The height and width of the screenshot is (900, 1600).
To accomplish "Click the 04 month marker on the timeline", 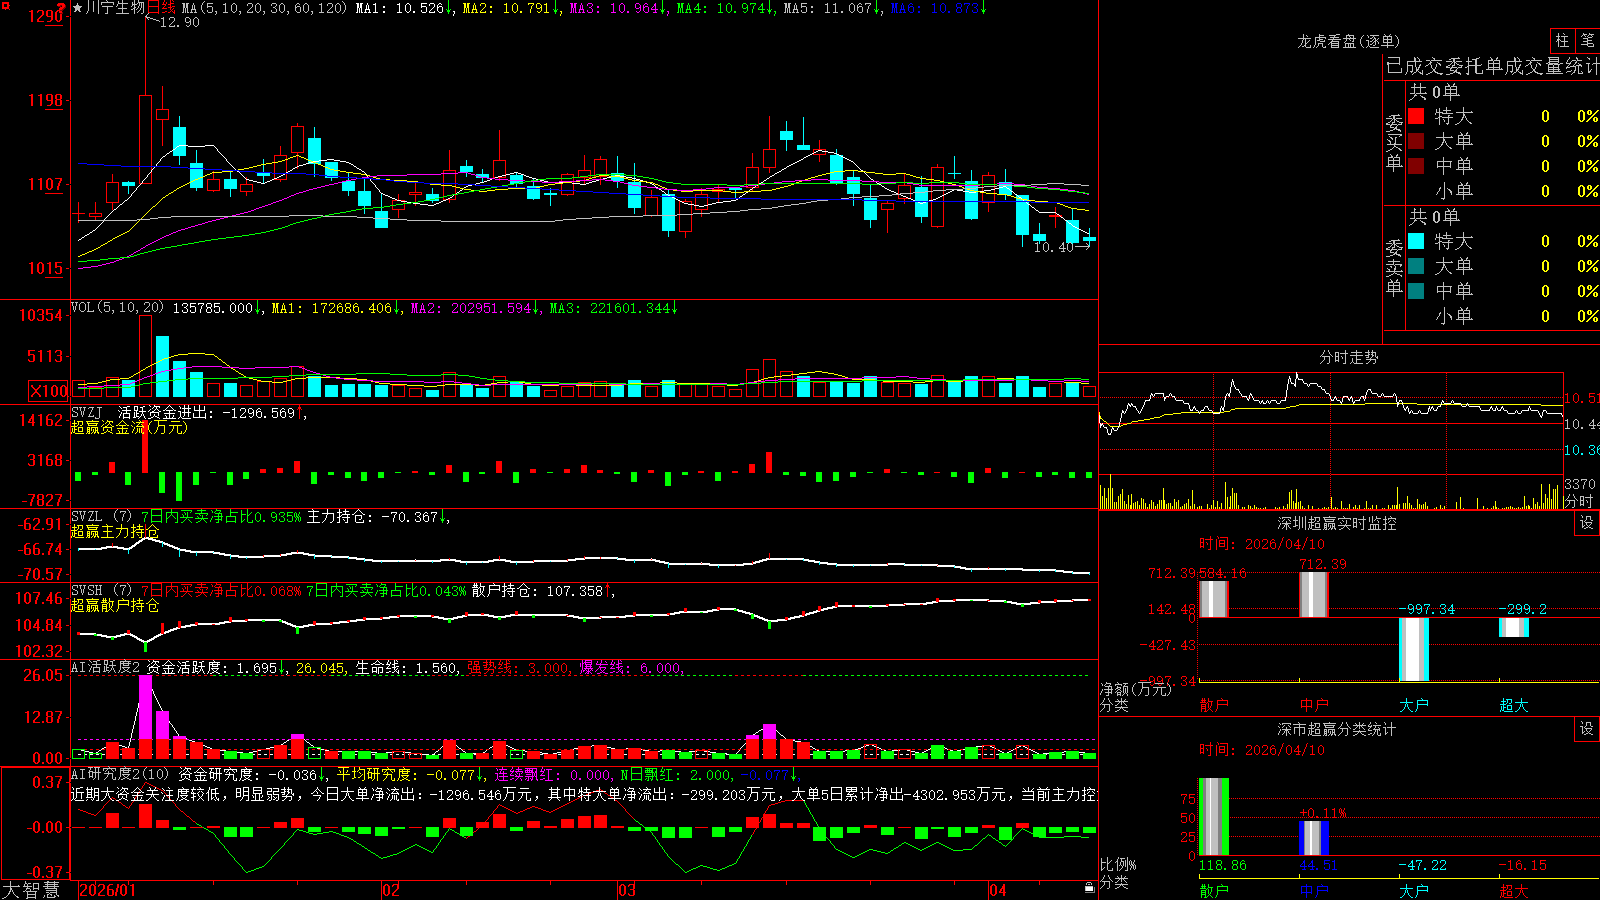I will coord(998,890).
